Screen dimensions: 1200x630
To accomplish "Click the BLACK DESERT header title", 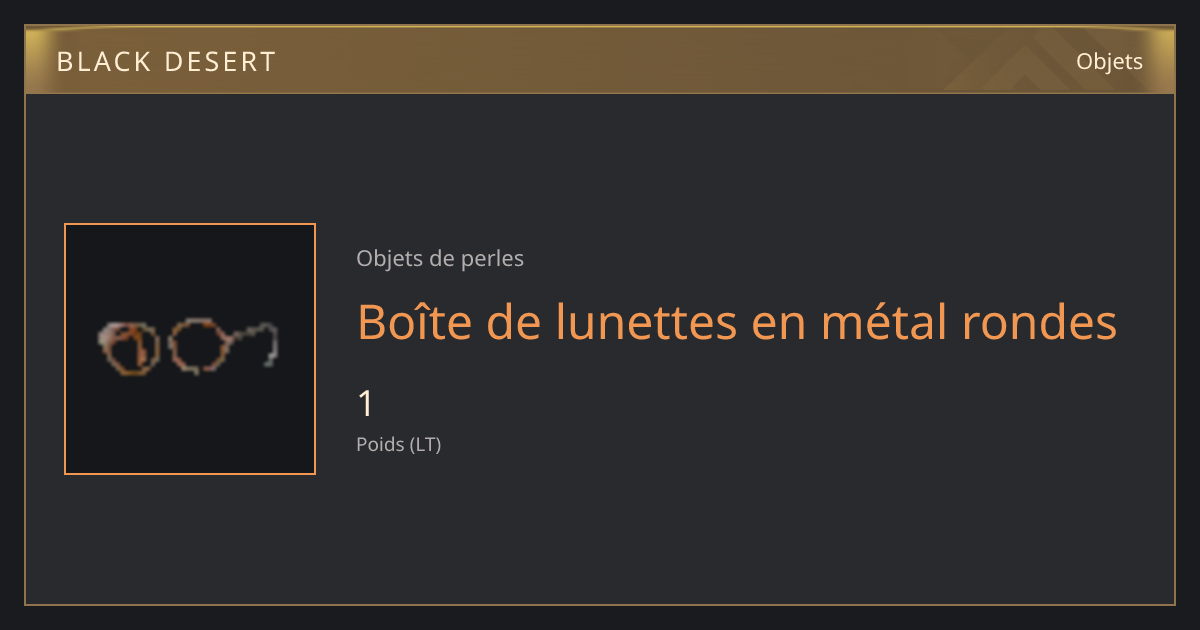I will [166, 62].
